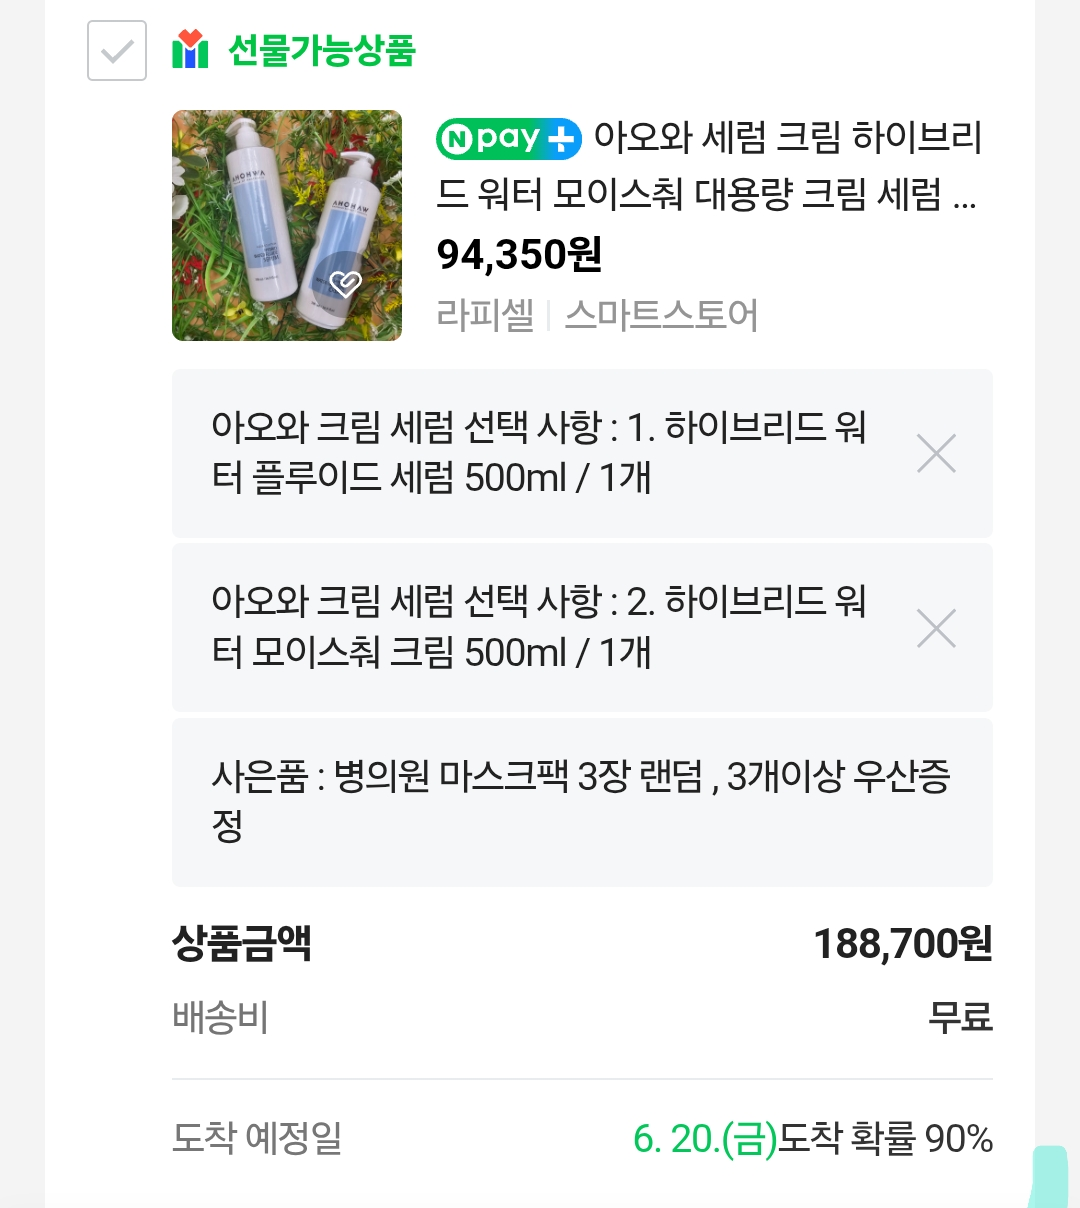
Task: Visit the 라피셀 store link
Action: (x=485, y=315)
